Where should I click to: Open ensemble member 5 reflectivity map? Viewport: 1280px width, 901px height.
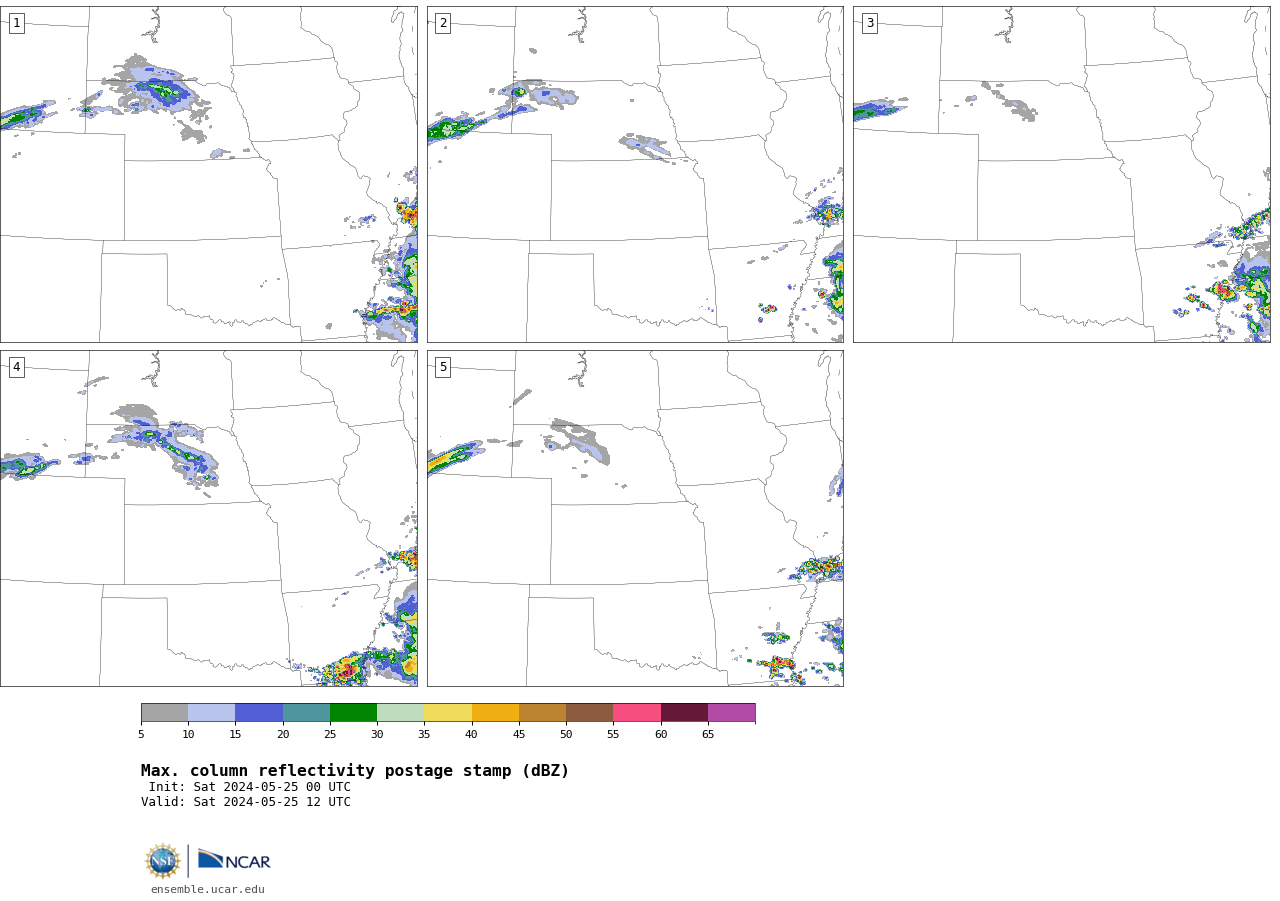point(635,518)
